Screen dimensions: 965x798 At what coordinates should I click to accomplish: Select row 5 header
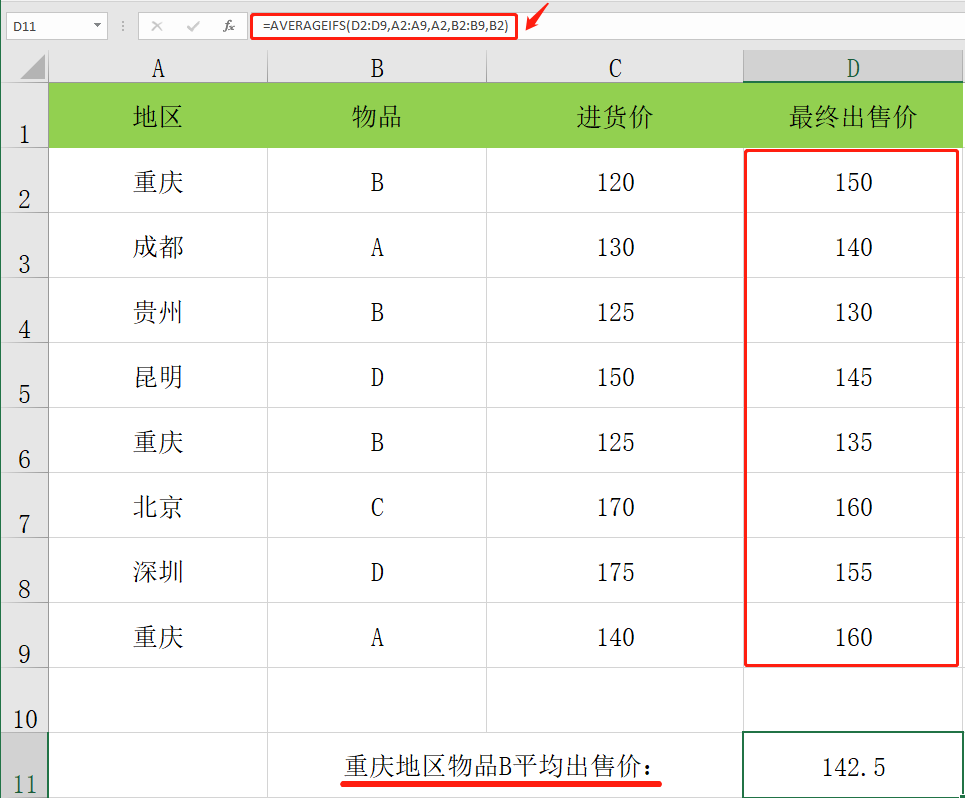pyautogui.click(x=24, y=375)
